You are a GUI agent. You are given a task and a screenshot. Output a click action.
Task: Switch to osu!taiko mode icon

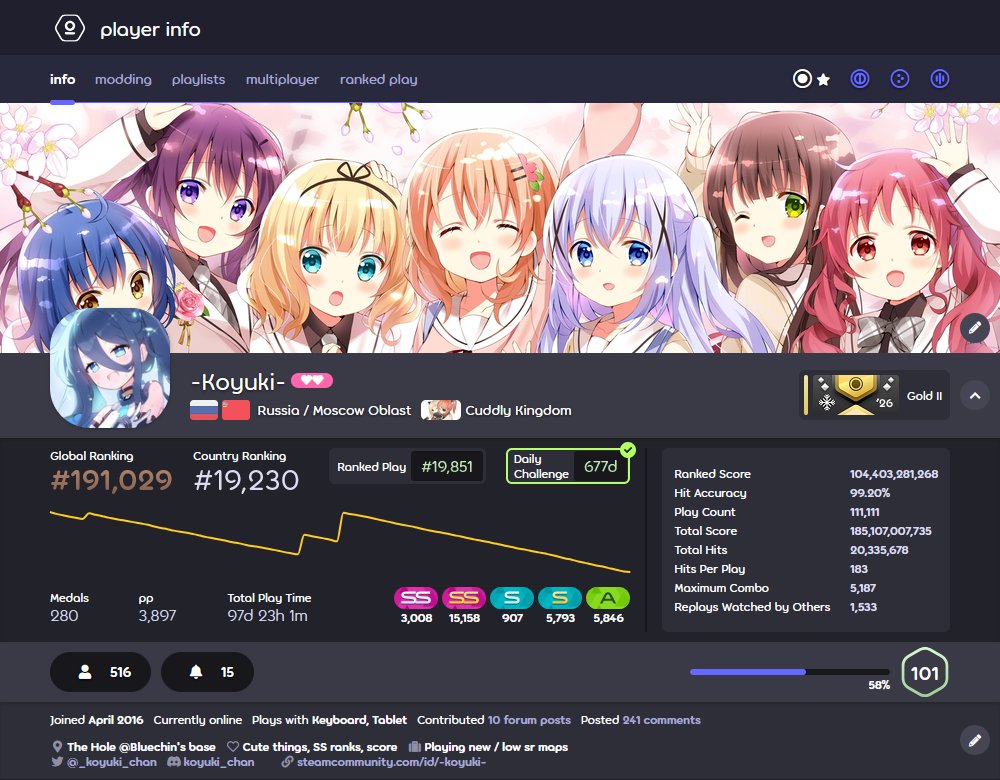tap(860, 79)
